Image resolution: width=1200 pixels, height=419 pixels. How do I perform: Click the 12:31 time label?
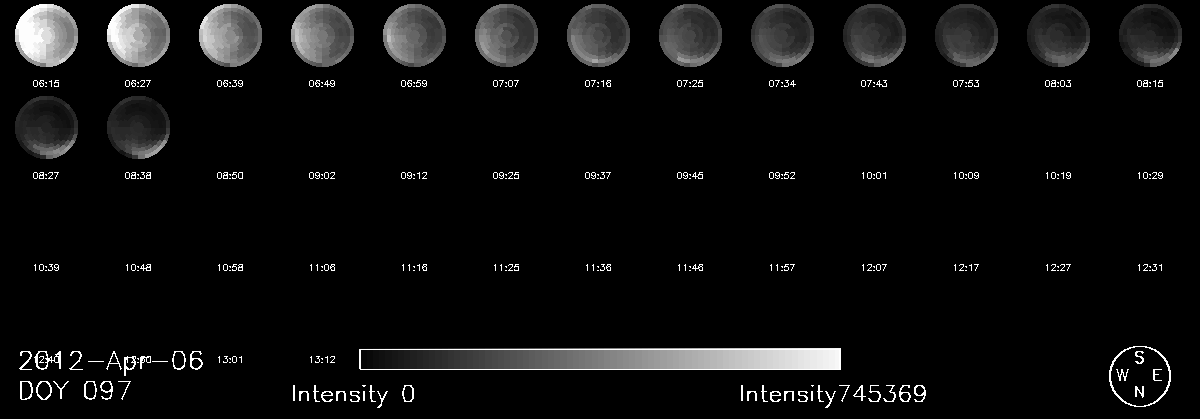[1150, 268]
